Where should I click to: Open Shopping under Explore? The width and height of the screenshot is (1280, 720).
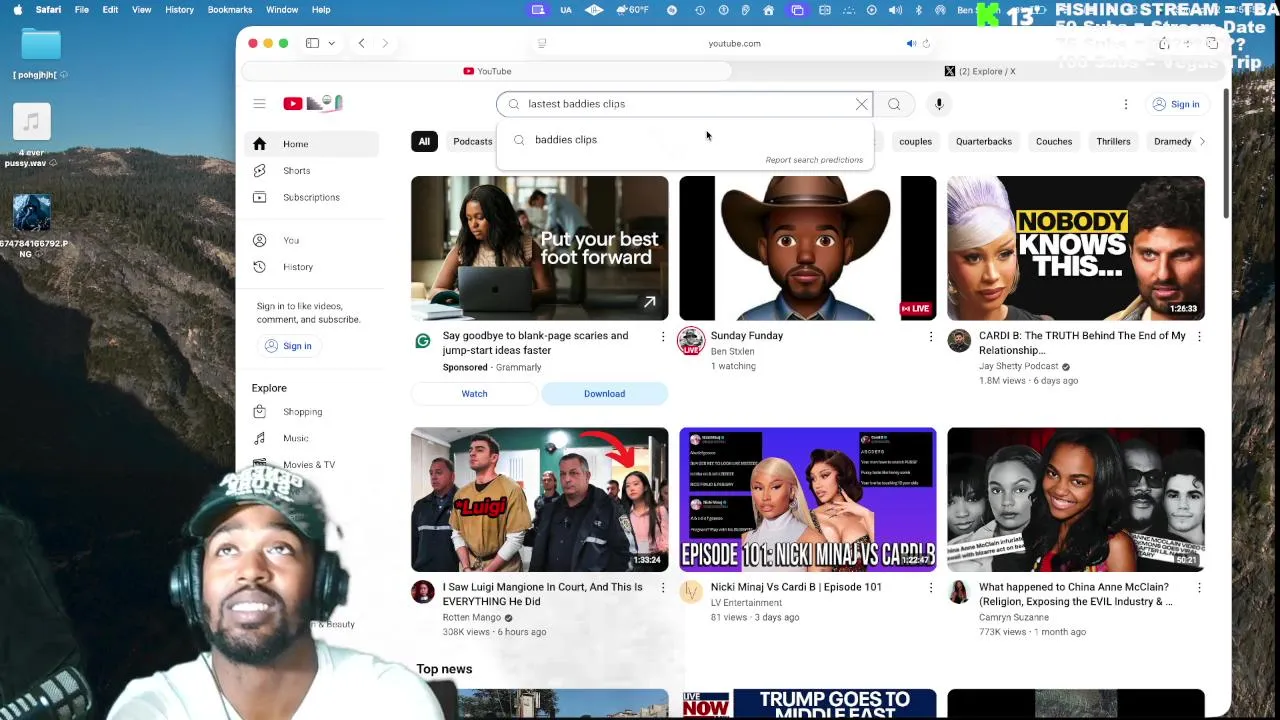[x=311, y=412]
